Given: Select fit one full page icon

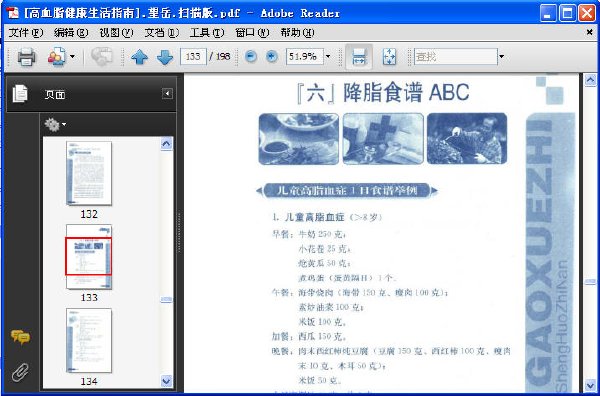Looking at the screenshot, I should click(389, 57).
